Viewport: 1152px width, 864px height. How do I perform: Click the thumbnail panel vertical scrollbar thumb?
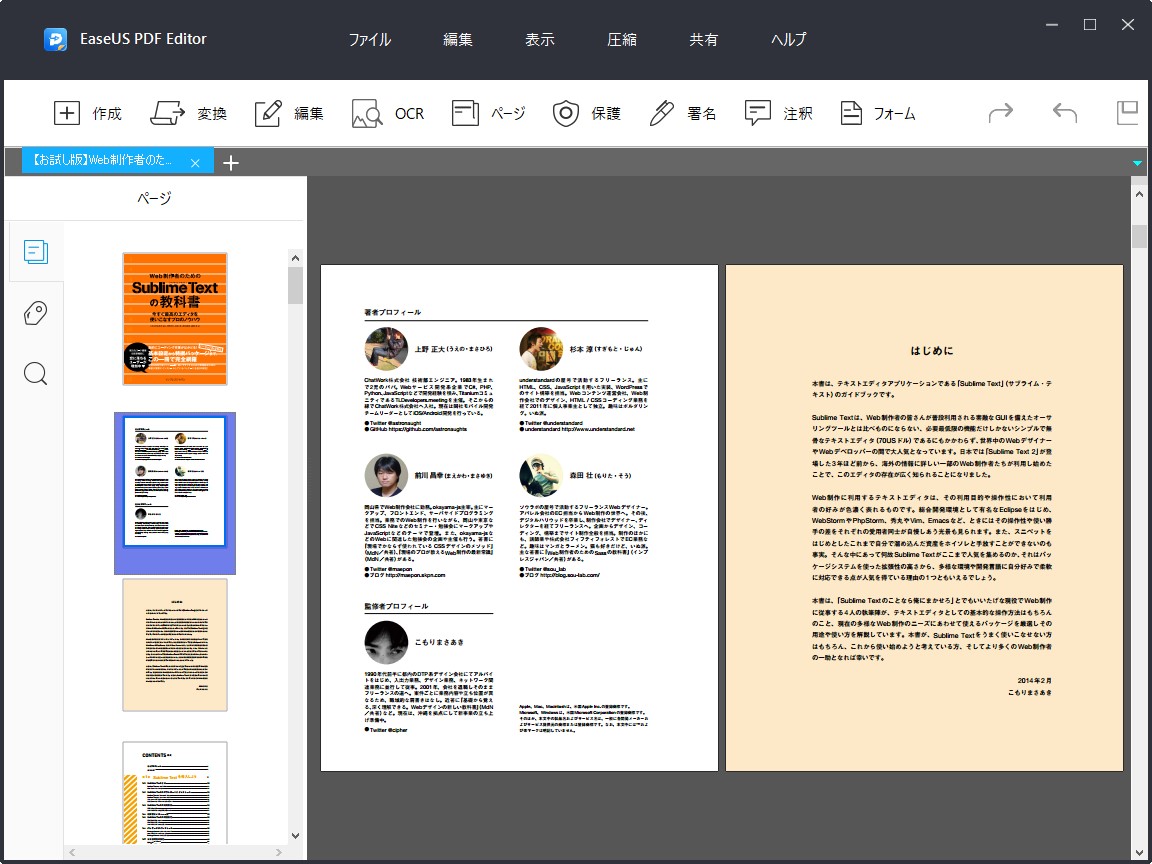point(295,286)
